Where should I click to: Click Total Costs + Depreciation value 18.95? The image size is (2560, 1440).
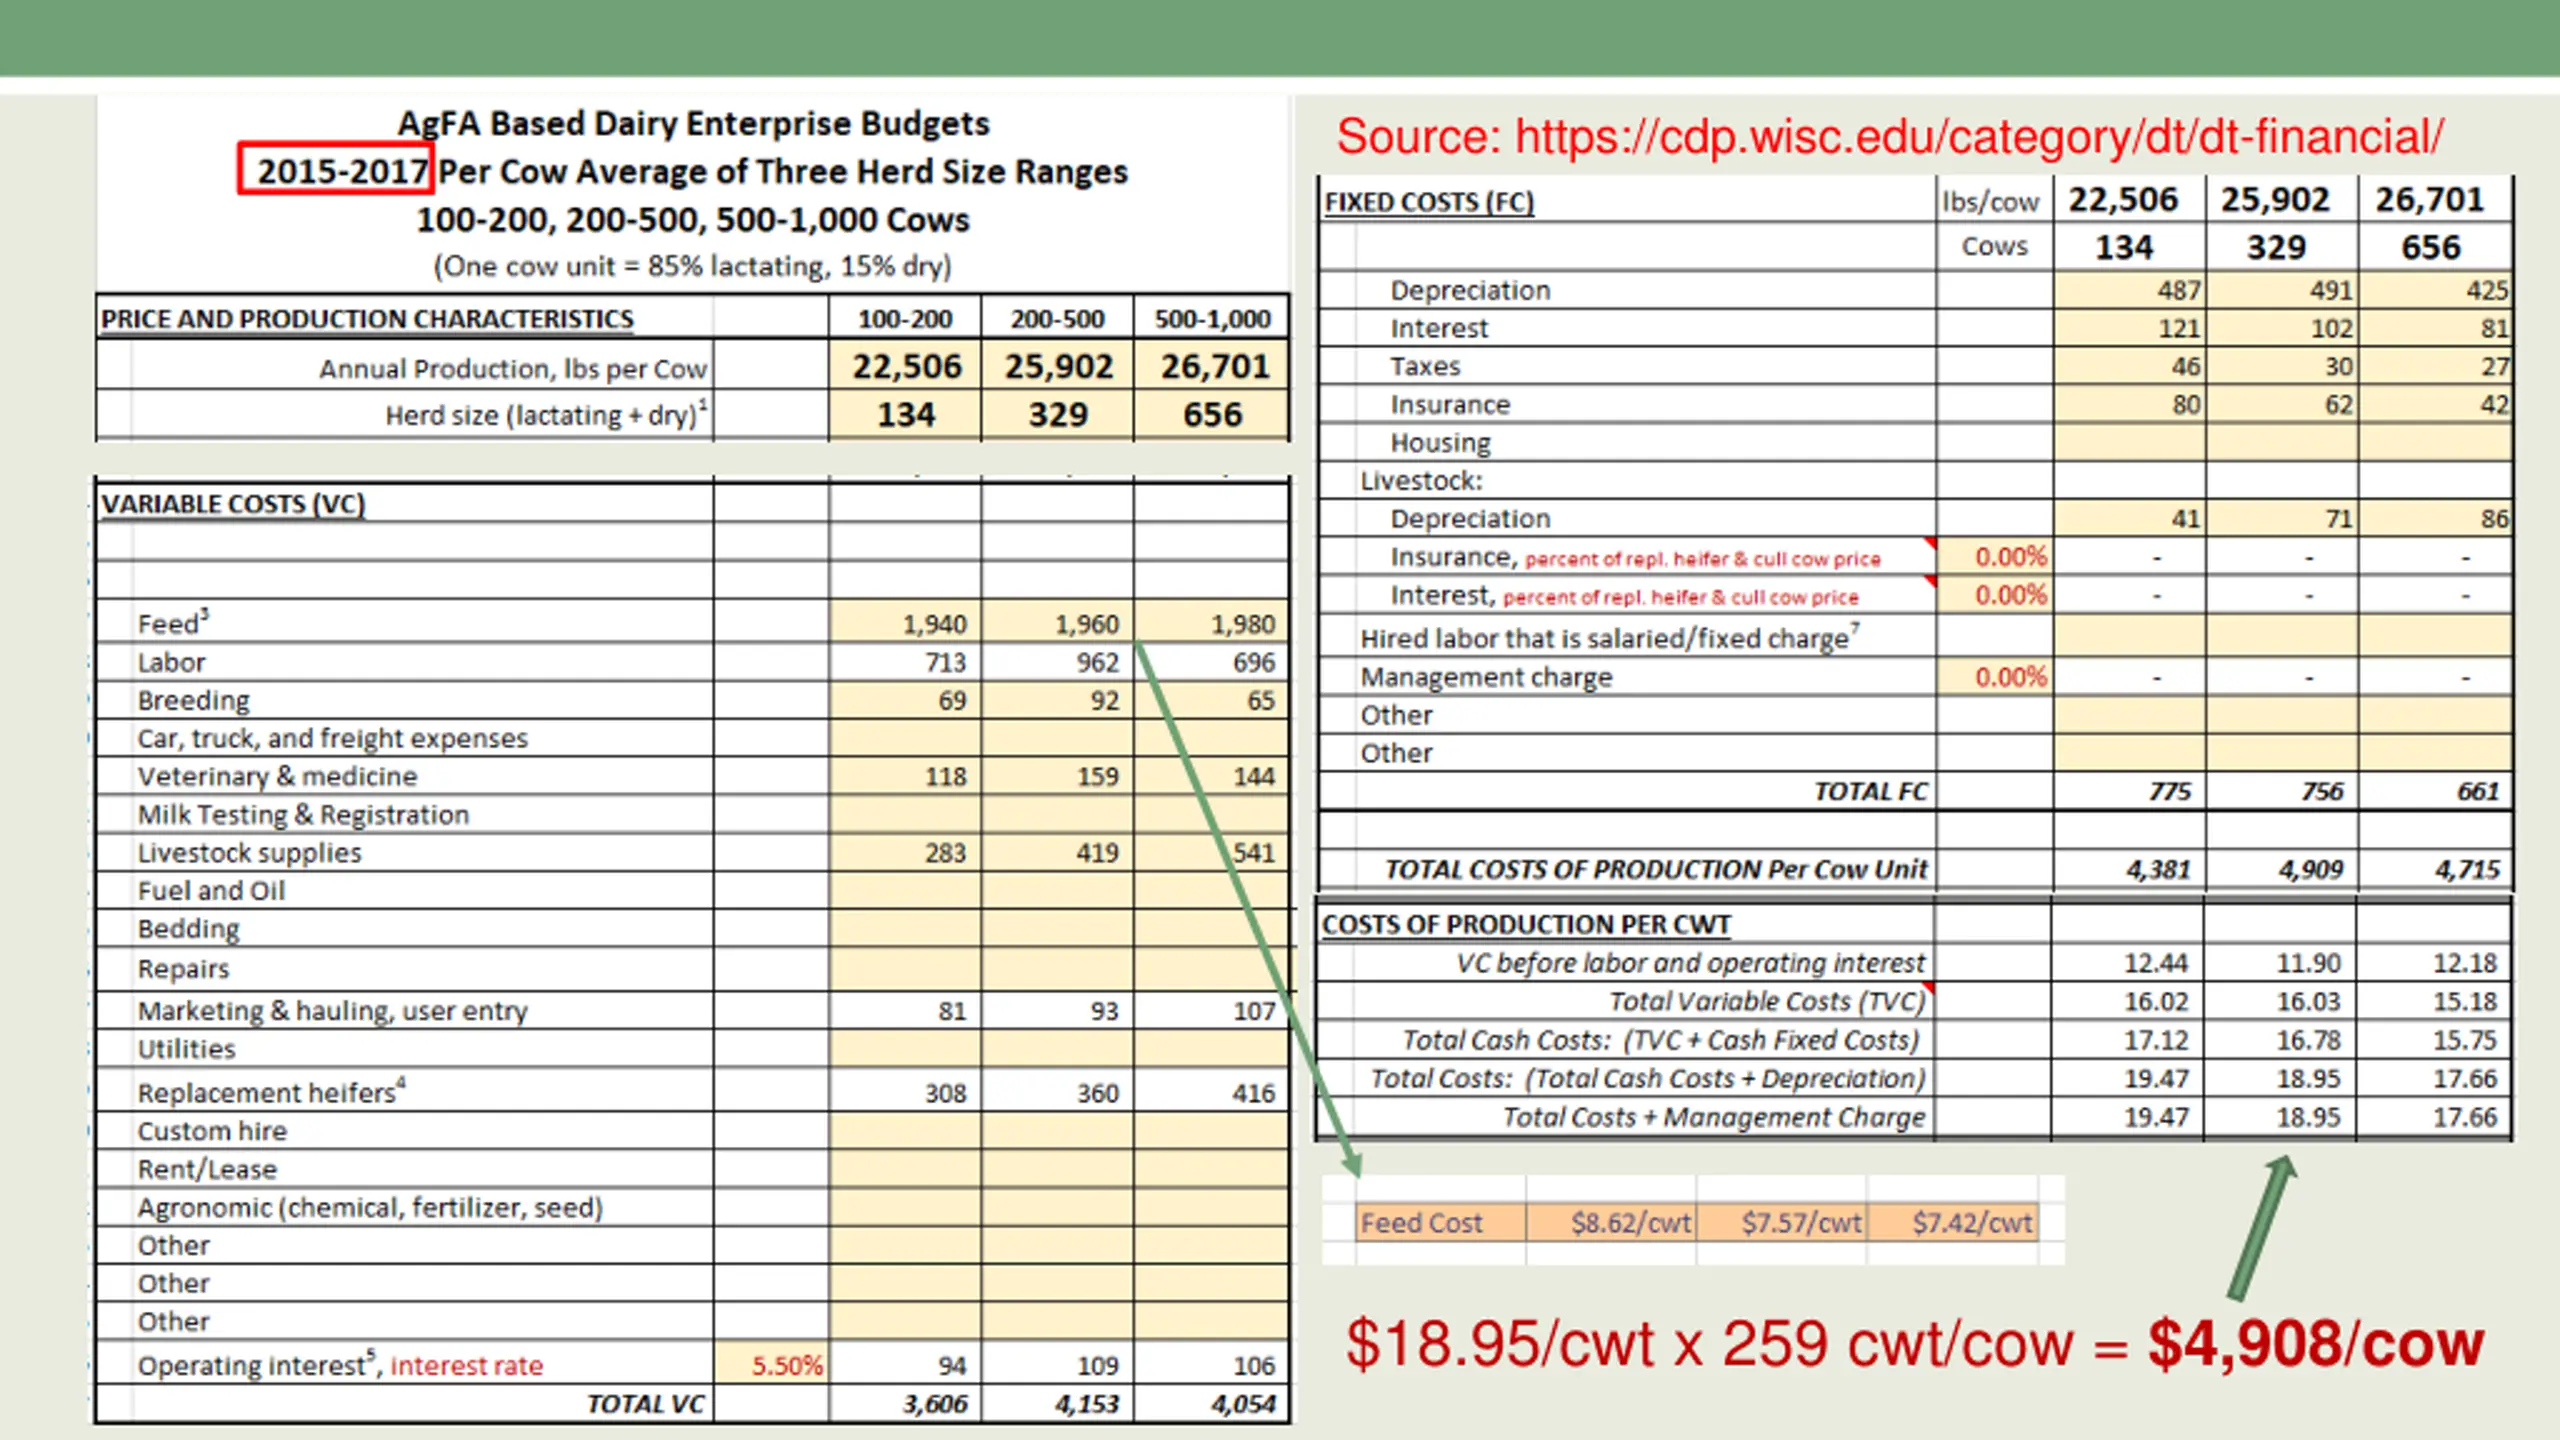click(2308, 1078)
